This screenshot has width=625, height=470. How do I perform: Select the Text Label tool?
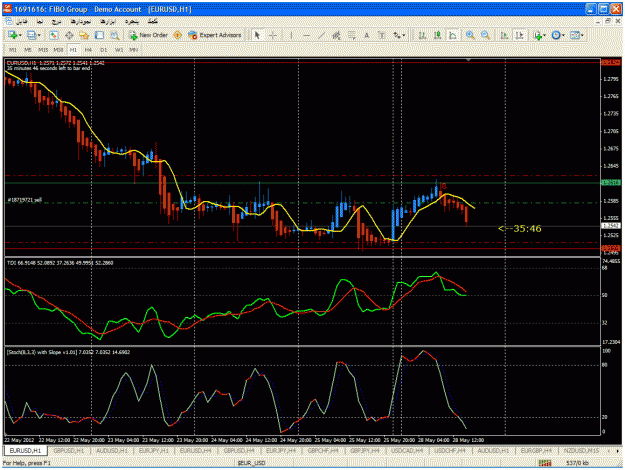pyautogui.click(x=382, y=35)
